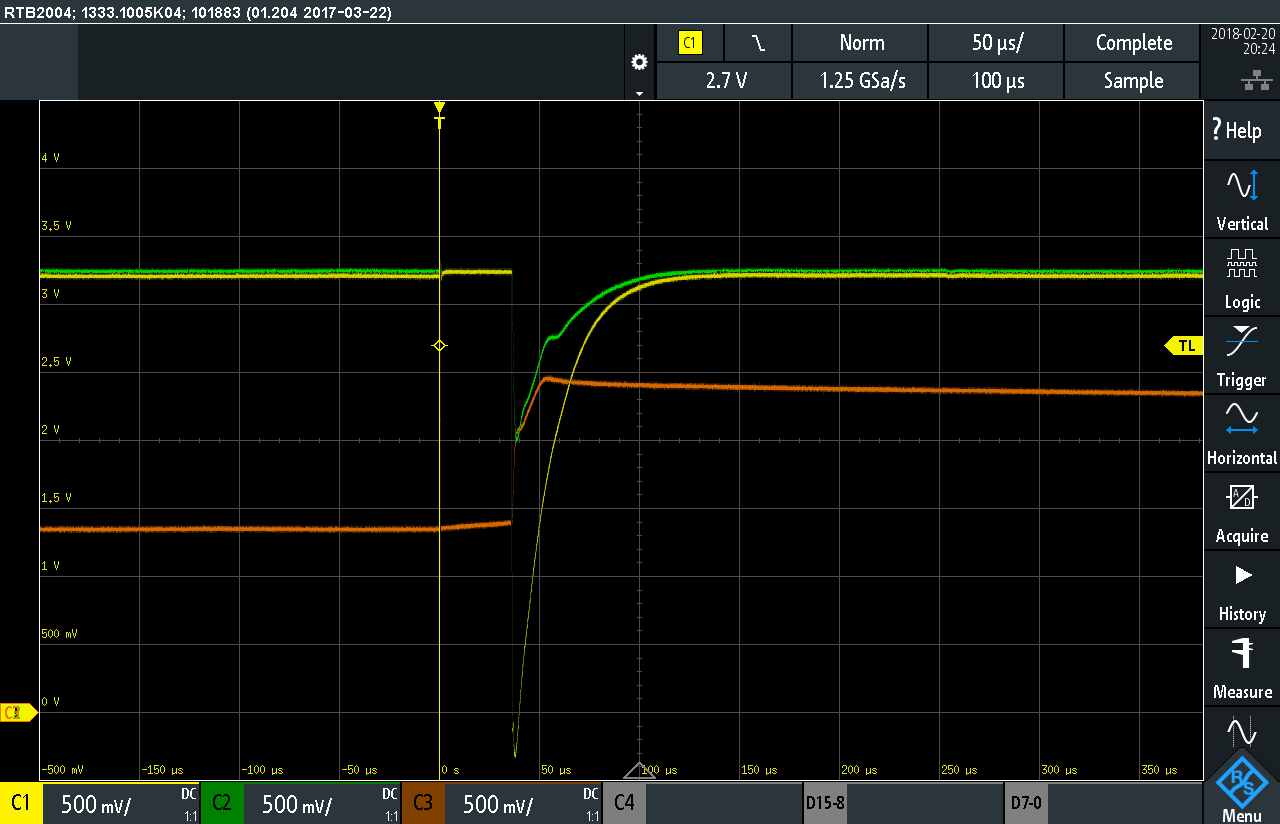This screenshot has width=1280, height=824.
Task: Open the Vertical settings icon
Action: coord(1241,186)
